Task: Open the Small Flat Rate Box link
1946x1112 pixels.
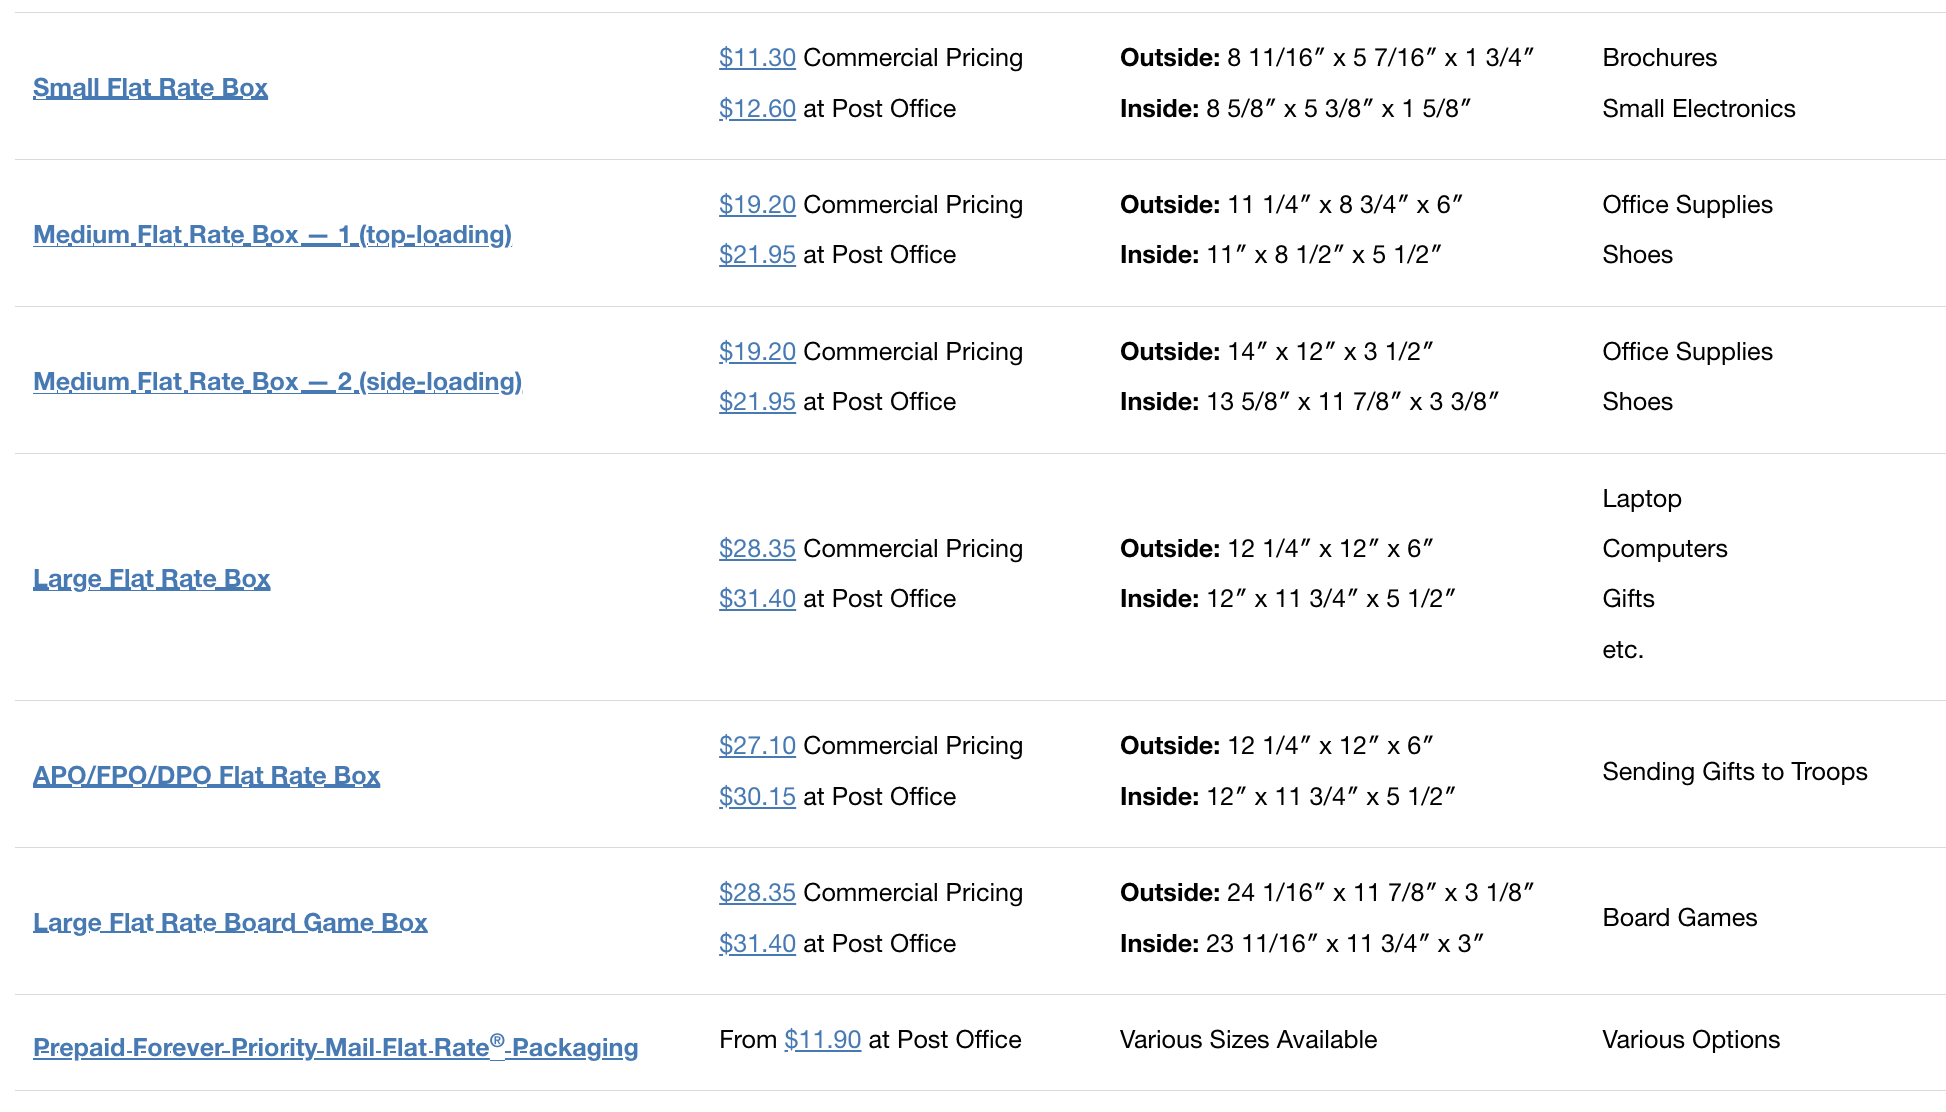Action: [150, 87]
